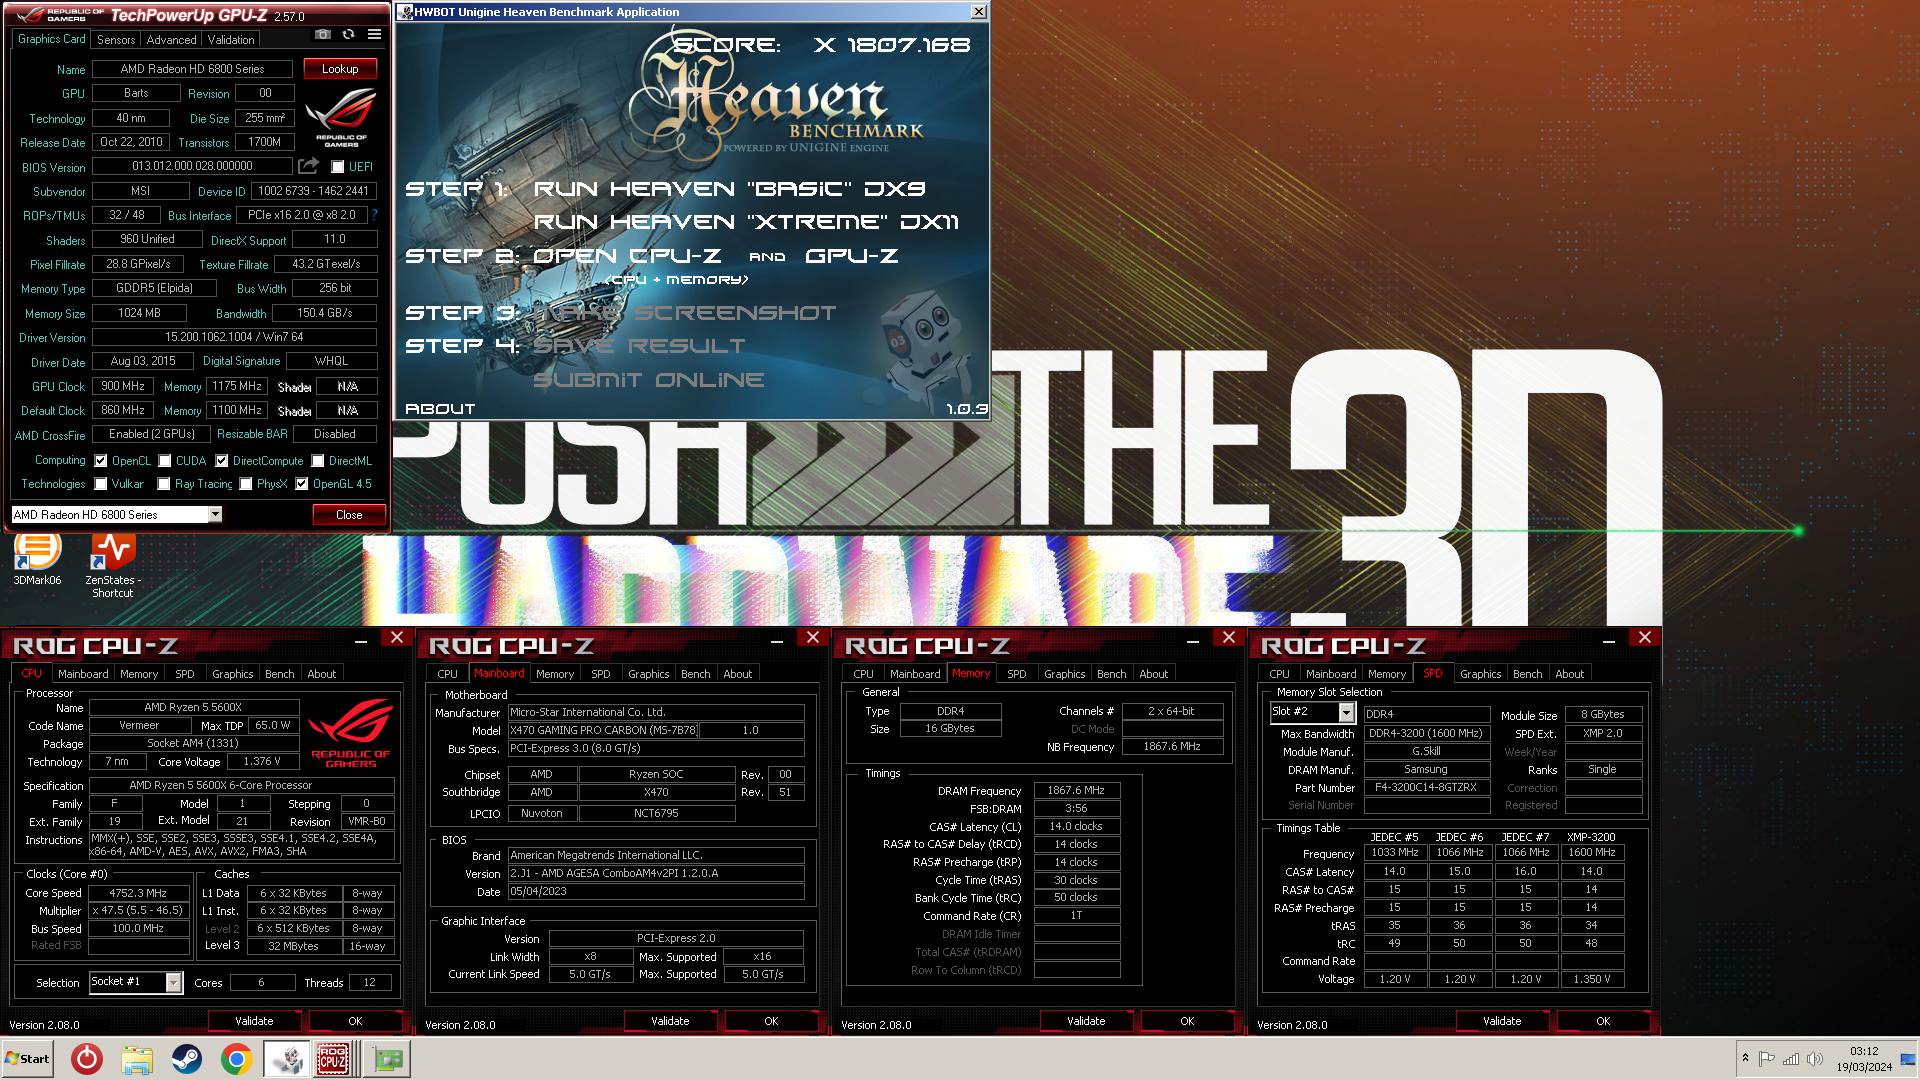Click the GPU-Z Close button
The width and height of the screenshot is (1920, 1080).
coord(349,515)
